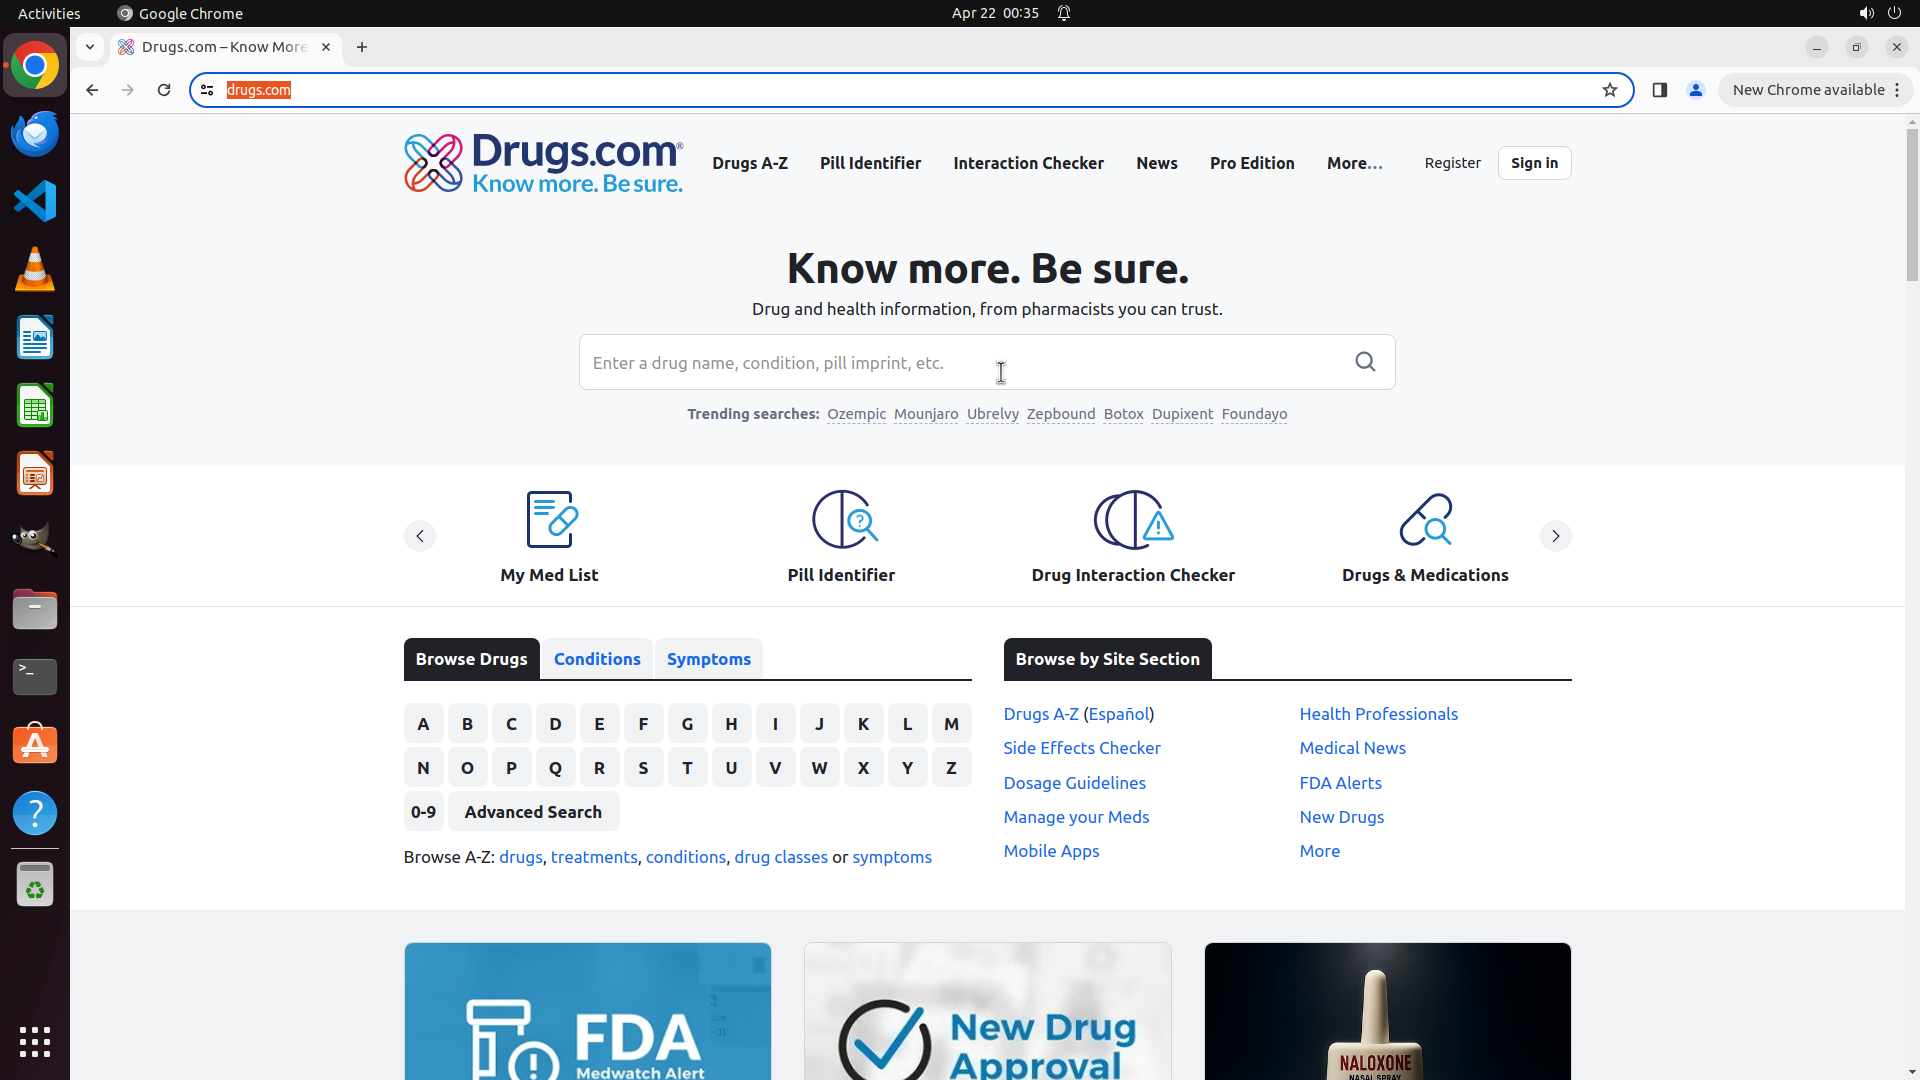
Task: Switch to the Symptoms tab
Action: [708, 659]
